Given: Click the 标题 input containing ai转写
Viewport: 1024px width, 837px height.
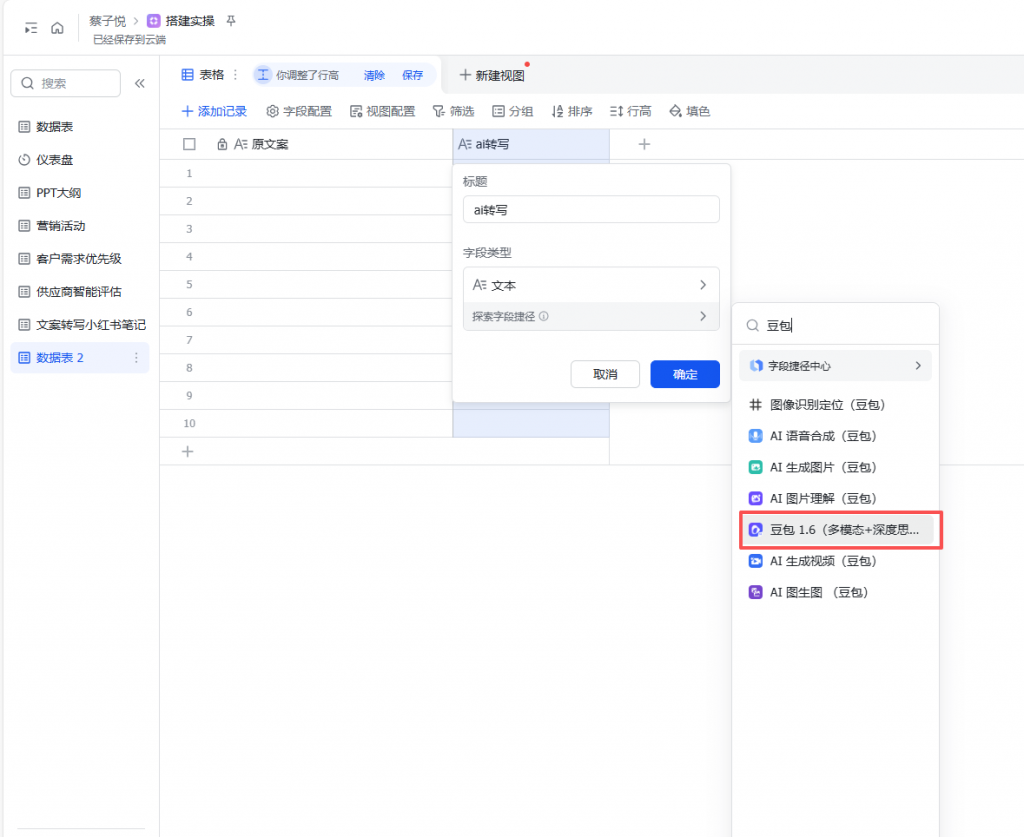Looking at the screenshot, I should click(591, 210).
